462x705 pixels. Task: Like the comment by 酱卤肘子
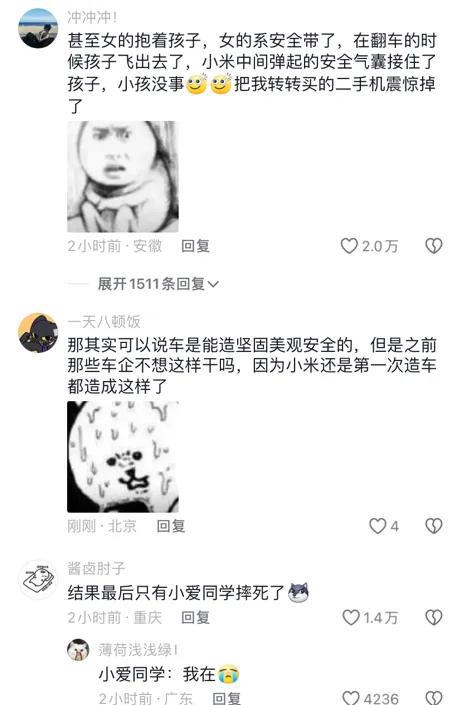(351, 617)
